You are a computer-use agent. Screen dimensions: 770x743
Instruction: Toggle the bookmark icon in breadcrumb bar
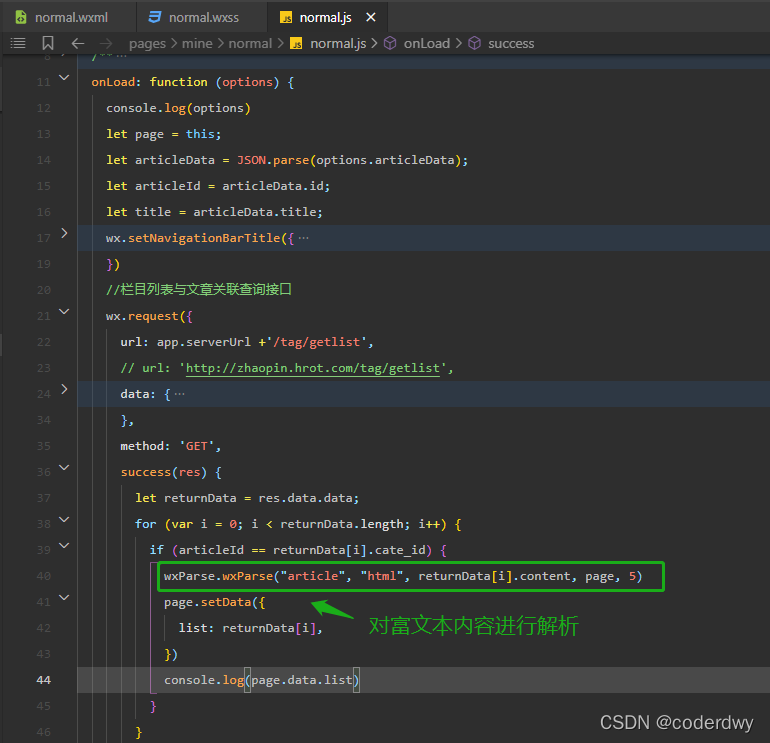pos(48,43)
